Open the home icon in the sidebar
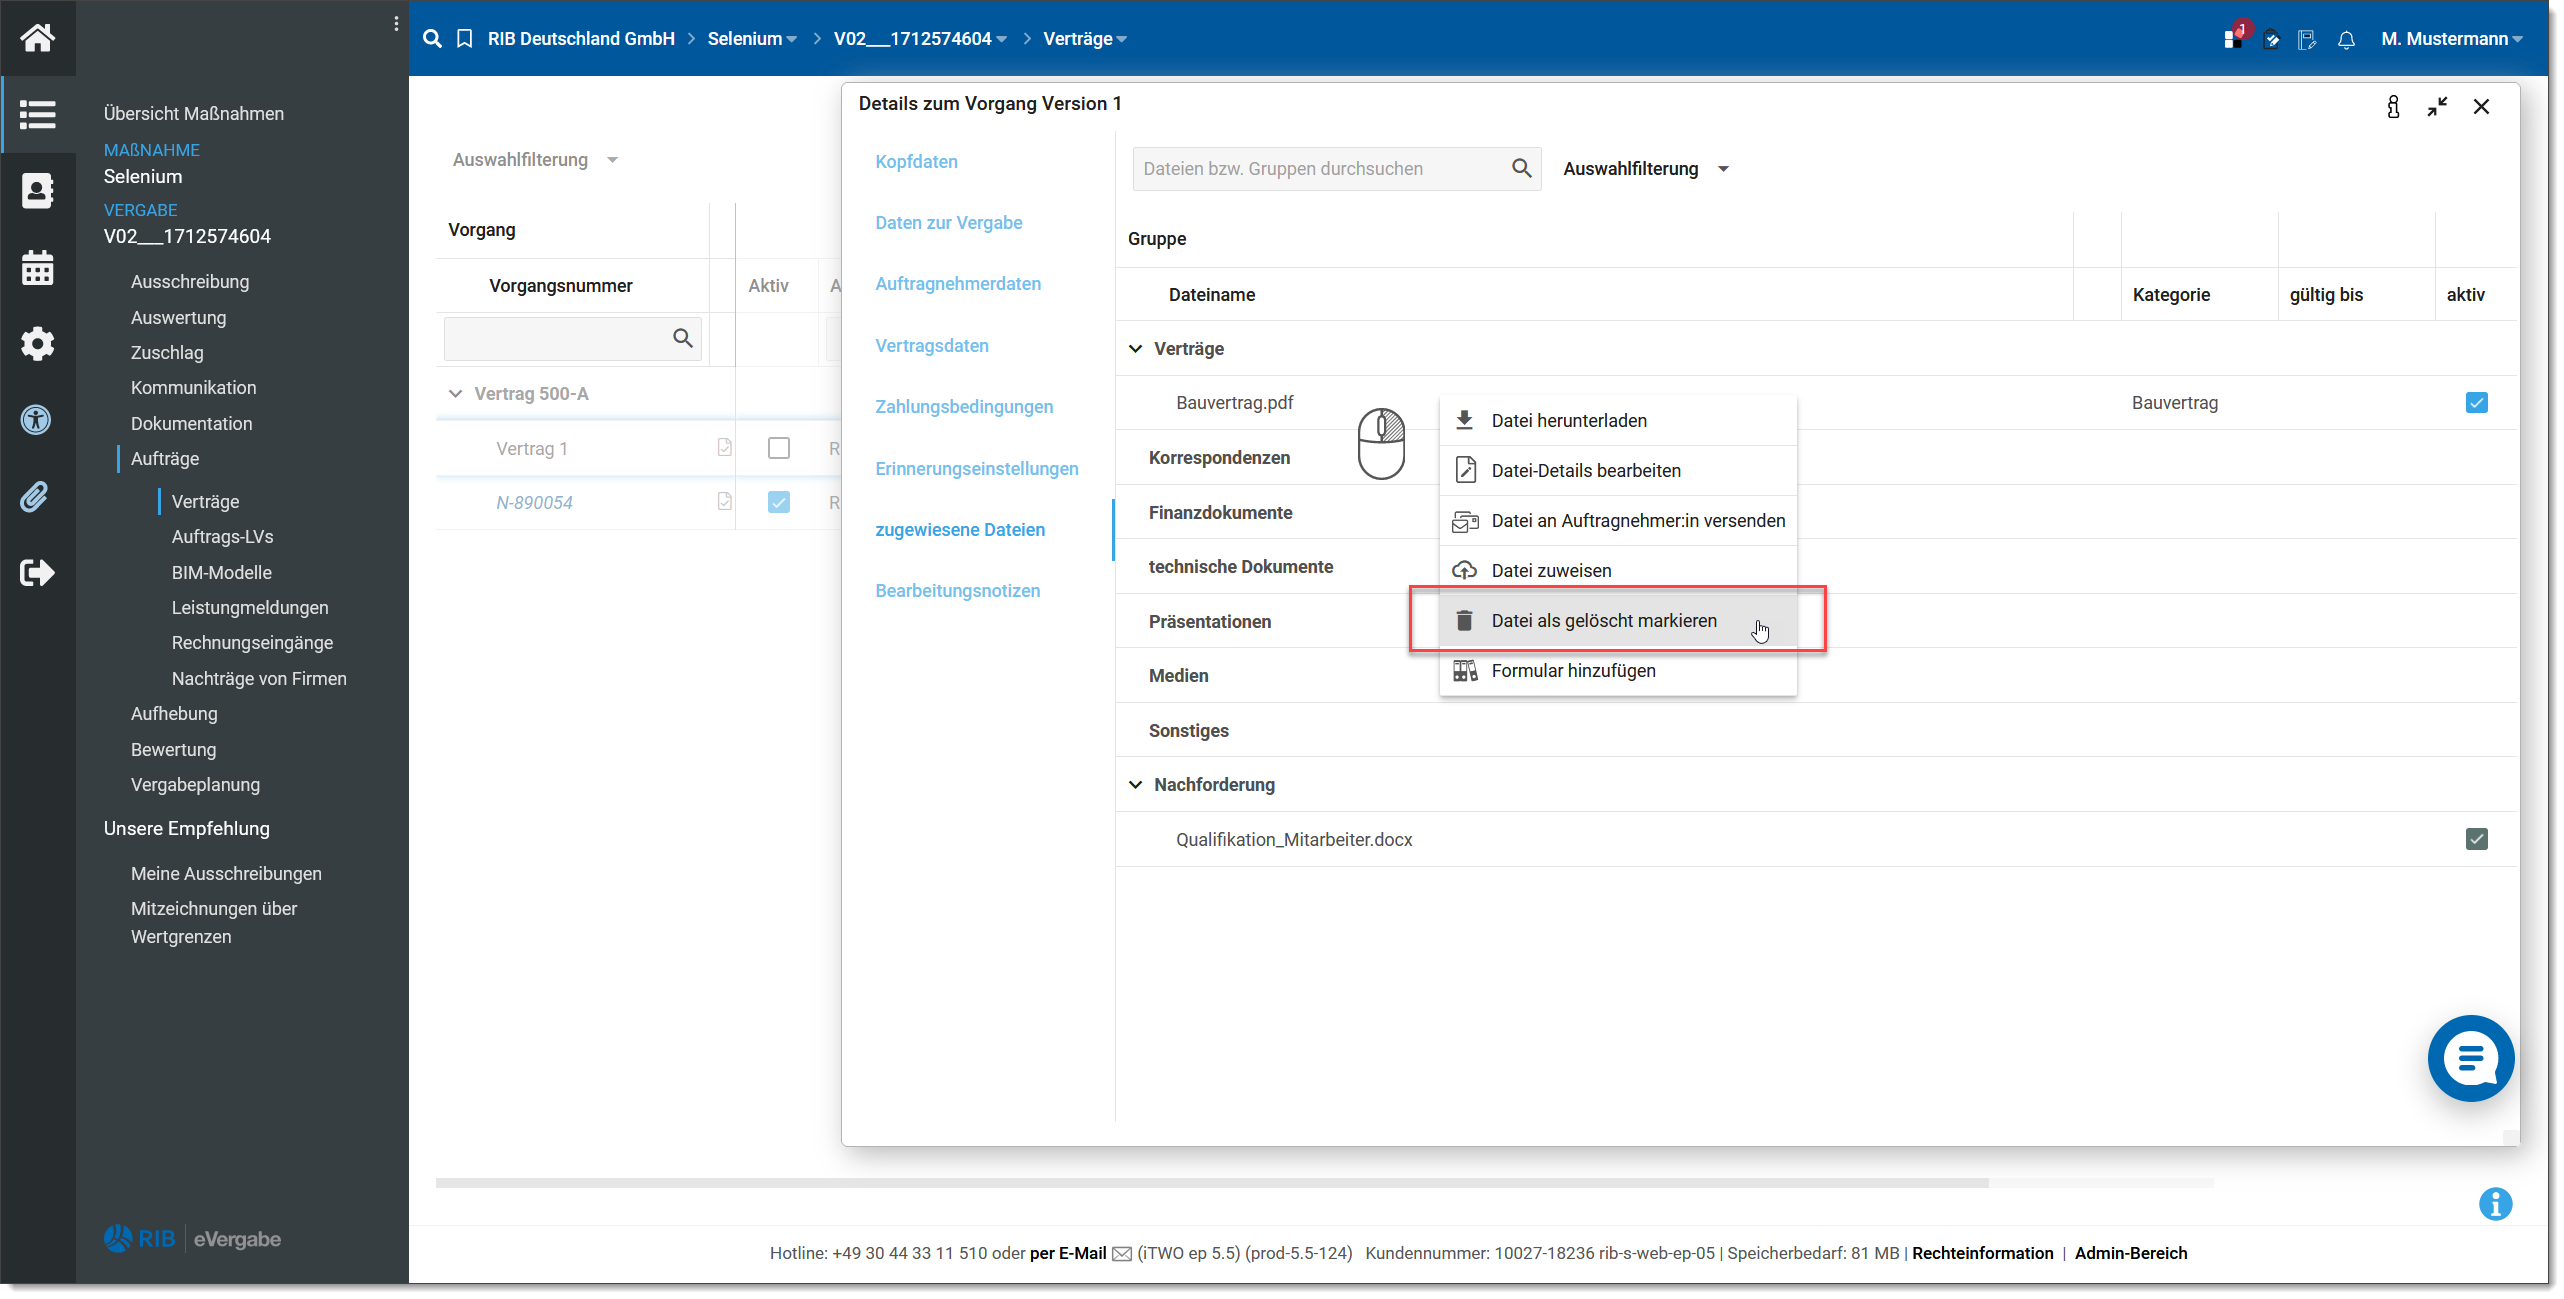 (37, 38)
